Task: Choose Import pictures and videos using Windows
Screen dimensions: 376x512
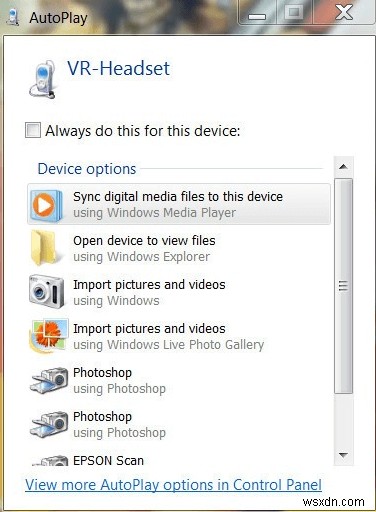Action: [x=179, y=292]
